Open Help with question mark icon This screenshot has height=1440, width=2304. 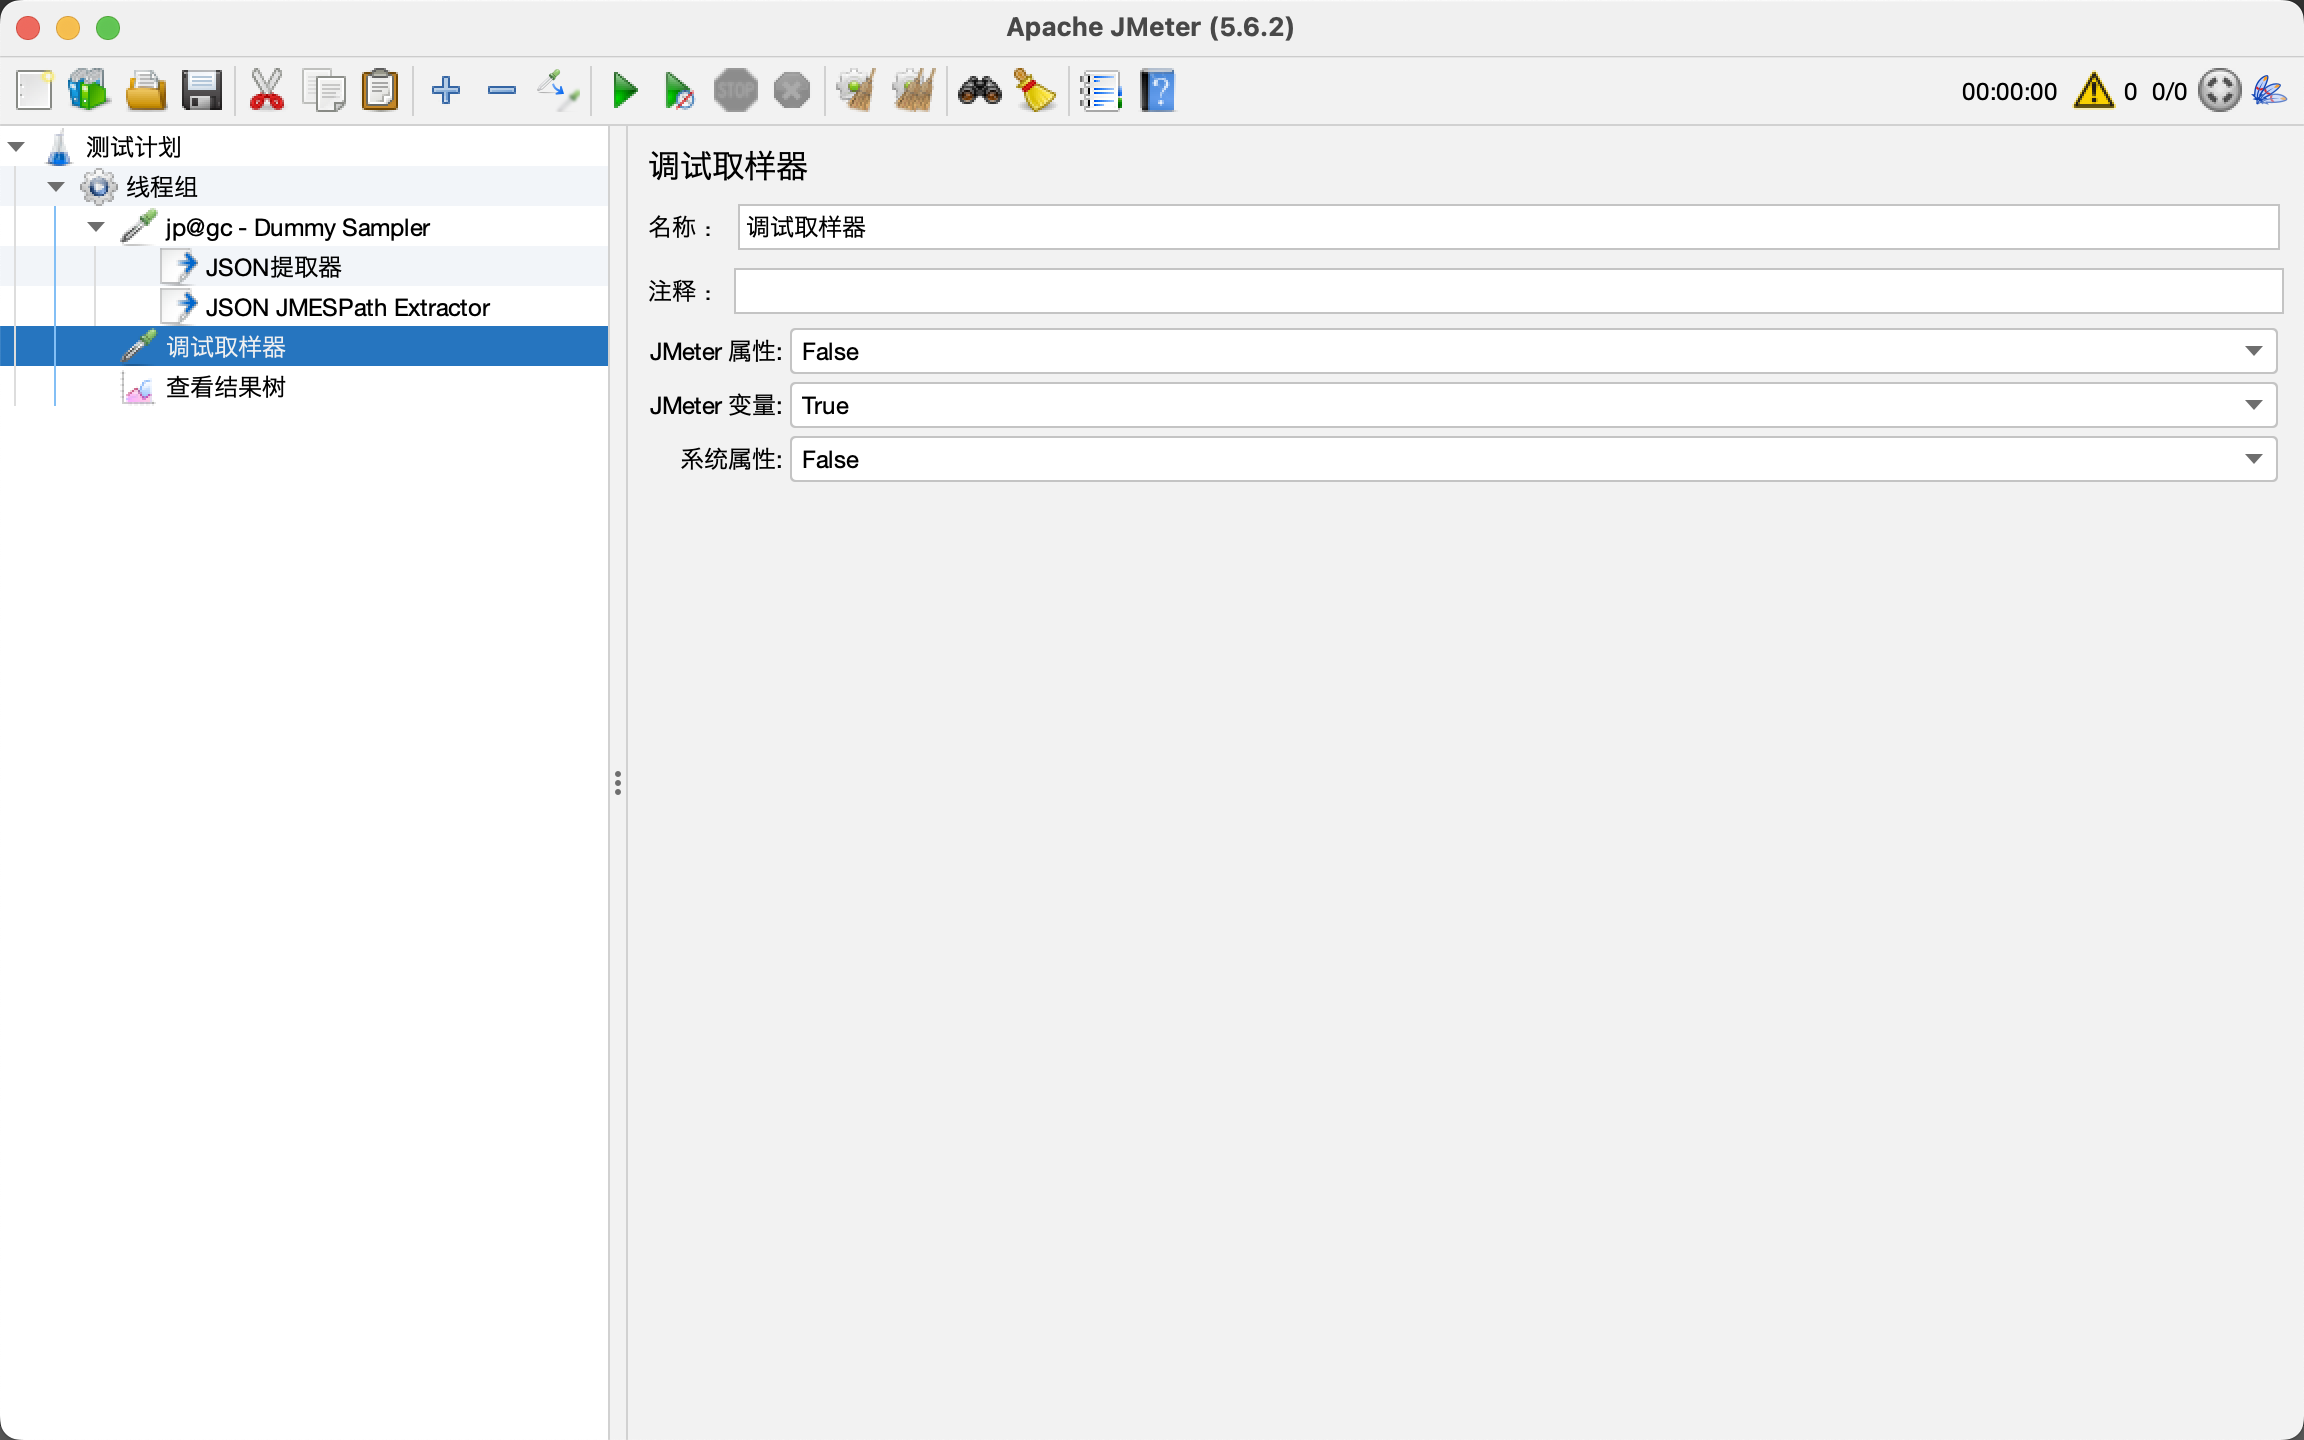click(1157, 91)
